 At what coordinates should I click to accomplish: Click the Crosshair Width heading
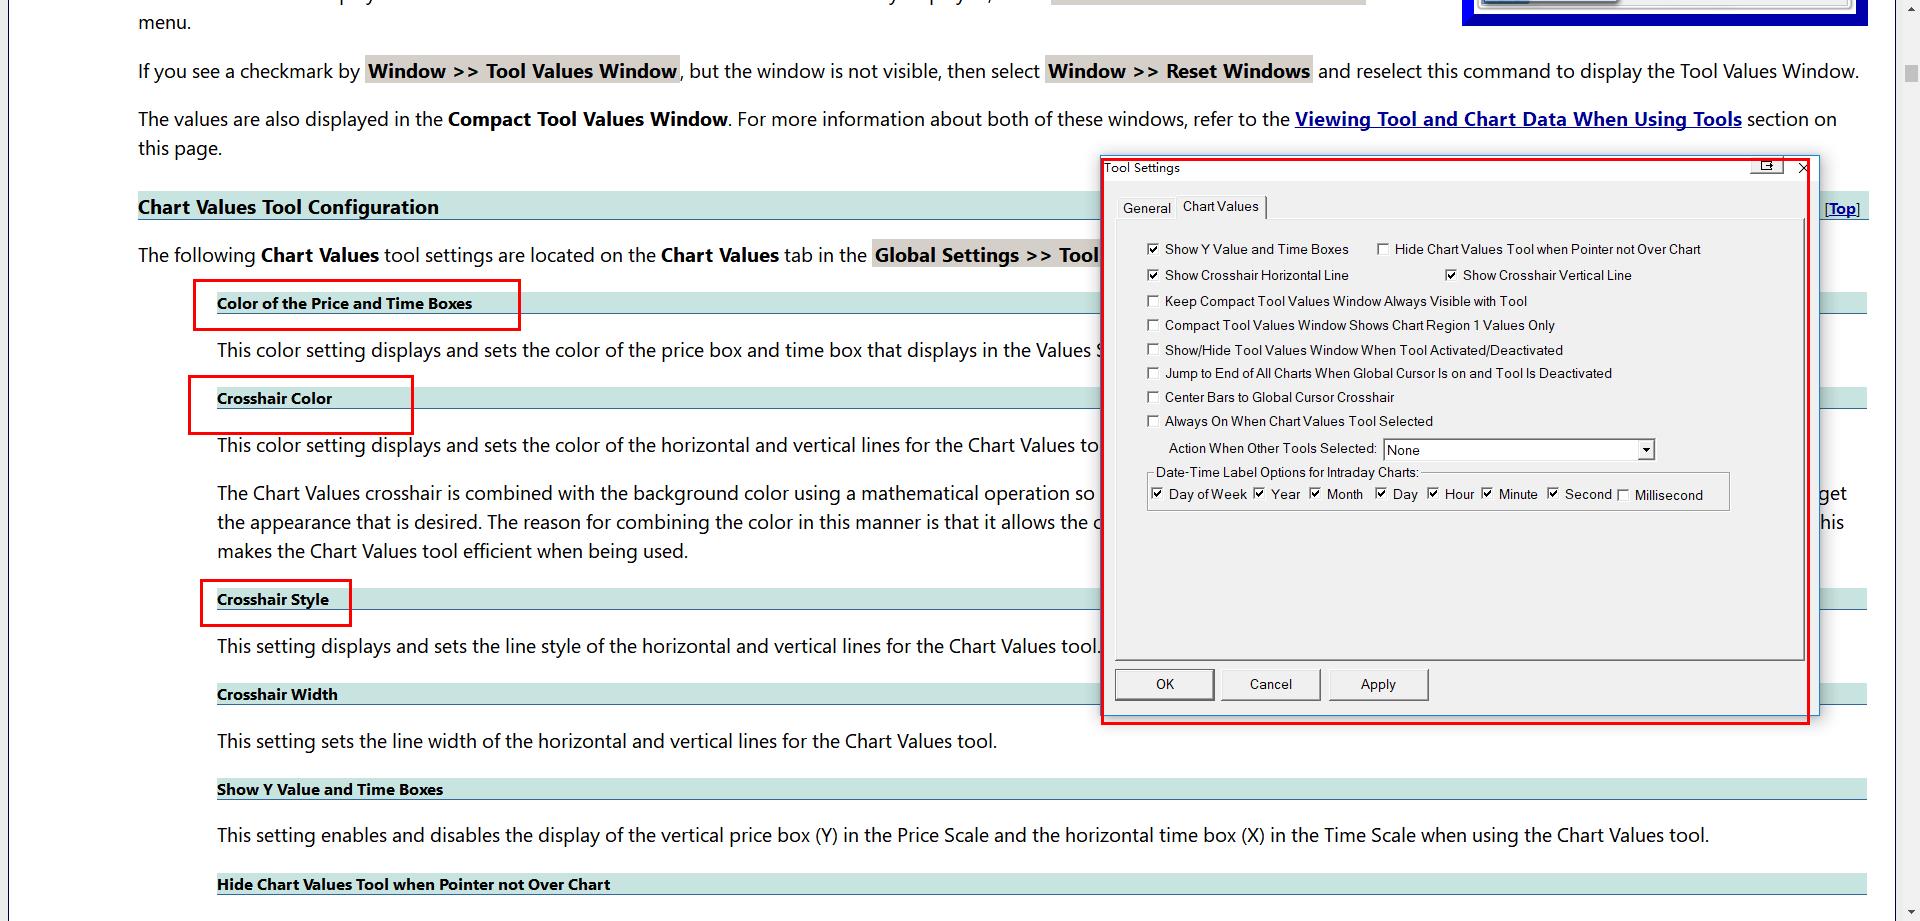point(277,694)
